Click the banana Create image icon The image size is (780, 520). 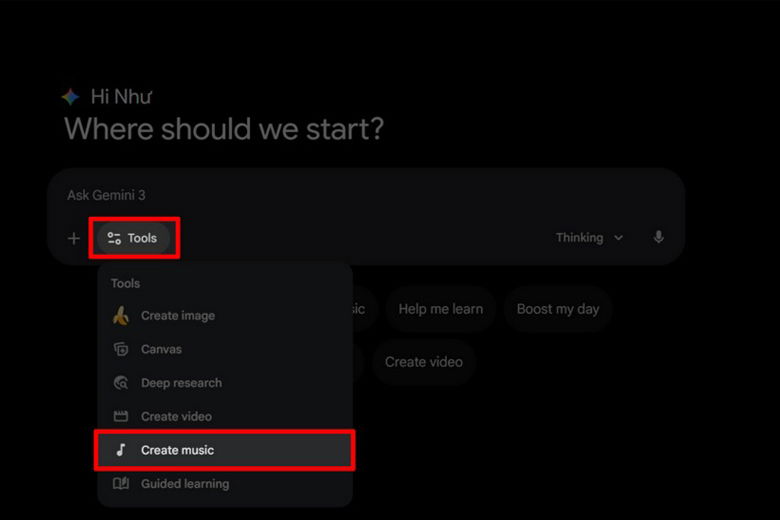point(121,316)
